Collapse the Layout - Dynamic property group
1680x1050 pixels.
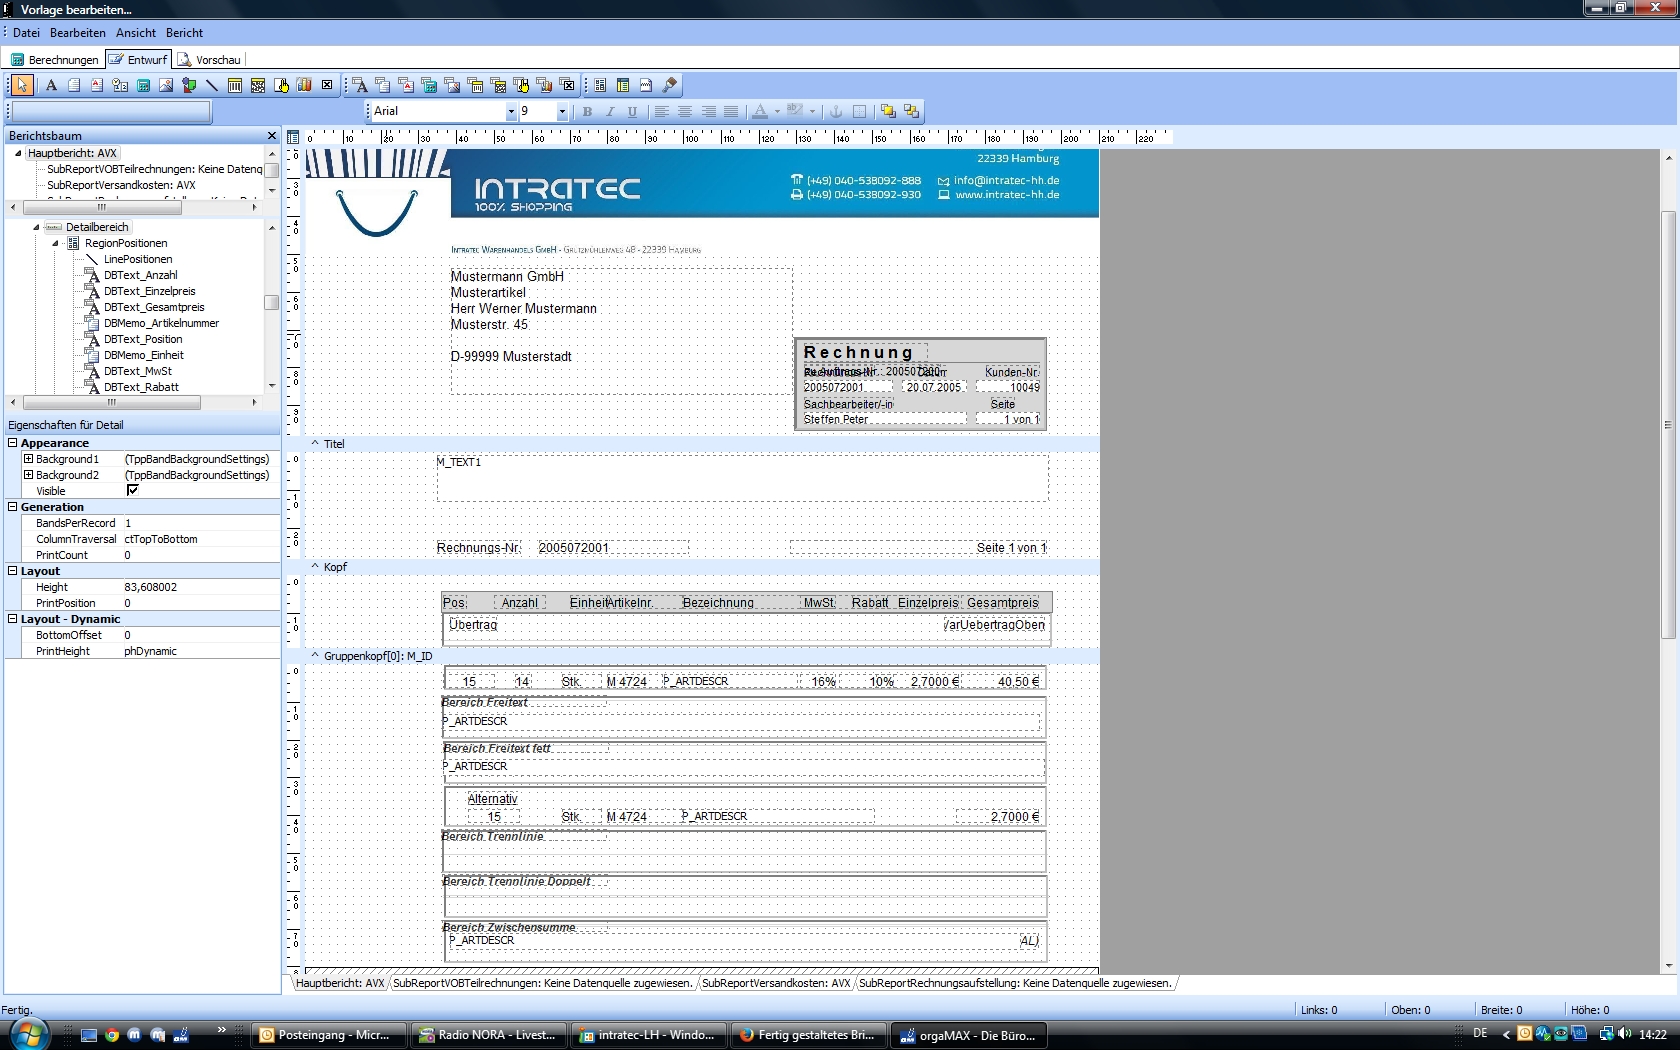coord(13,618)
